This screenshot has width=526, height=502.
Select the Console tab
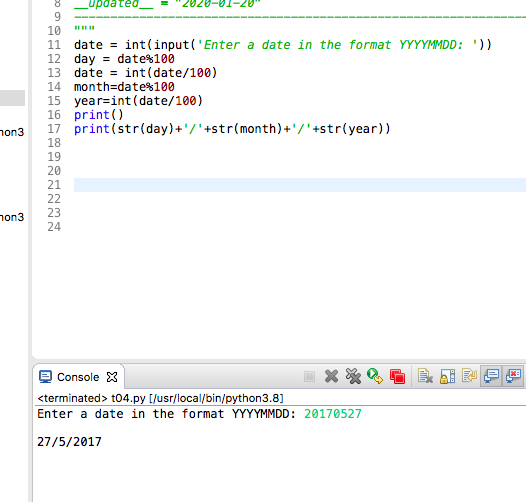point(78,377)
